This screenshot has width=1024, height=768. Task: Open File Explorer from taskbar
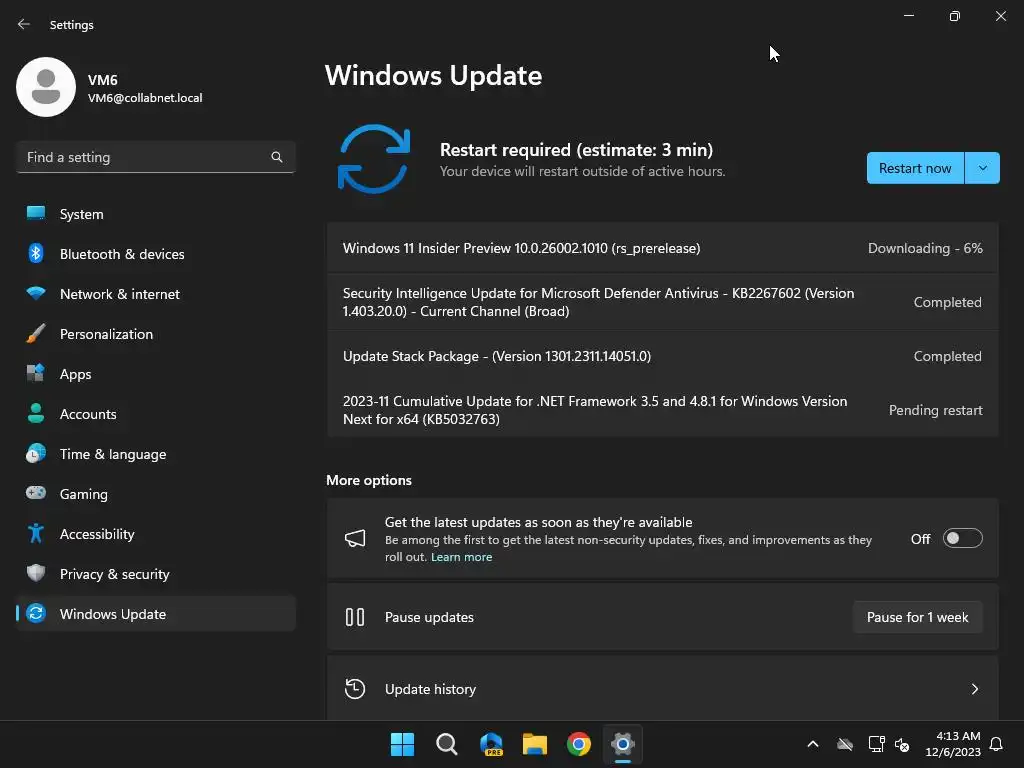tap(535, 744)
